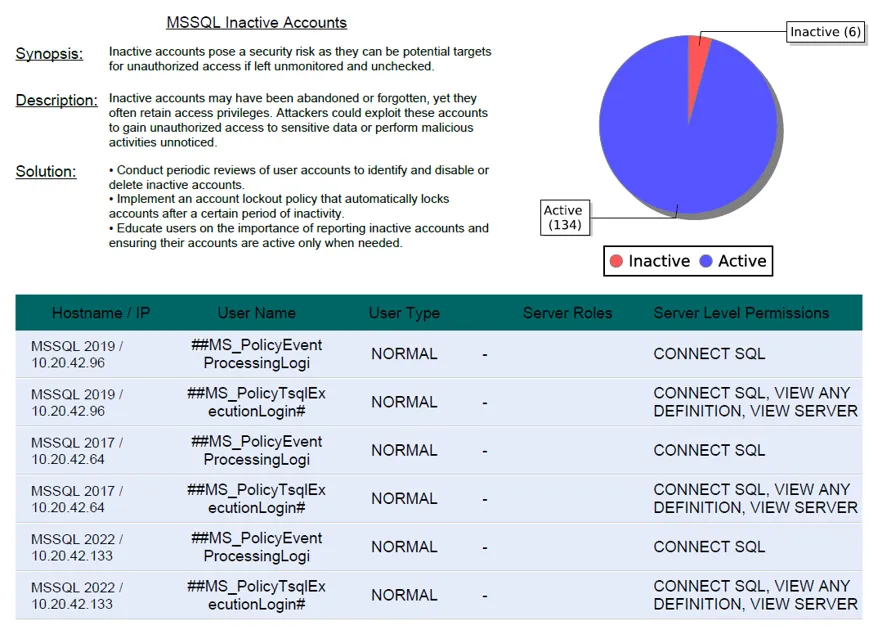This screenshot has width=869, height=630.
Task: Select the Description heading
Action: point(57,100)
